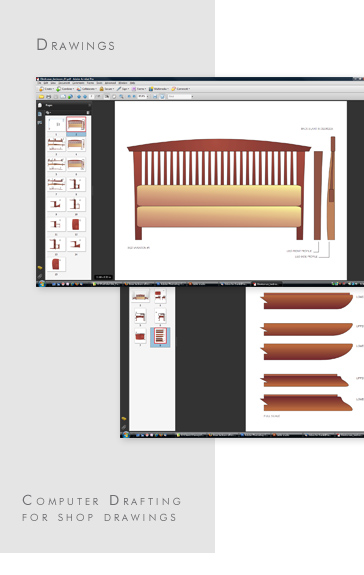Image resolution: width=364 pixels, height=575 pixels.
Task: Select the Marquee Zoom magnifier tool
Action: pos(121,97)
